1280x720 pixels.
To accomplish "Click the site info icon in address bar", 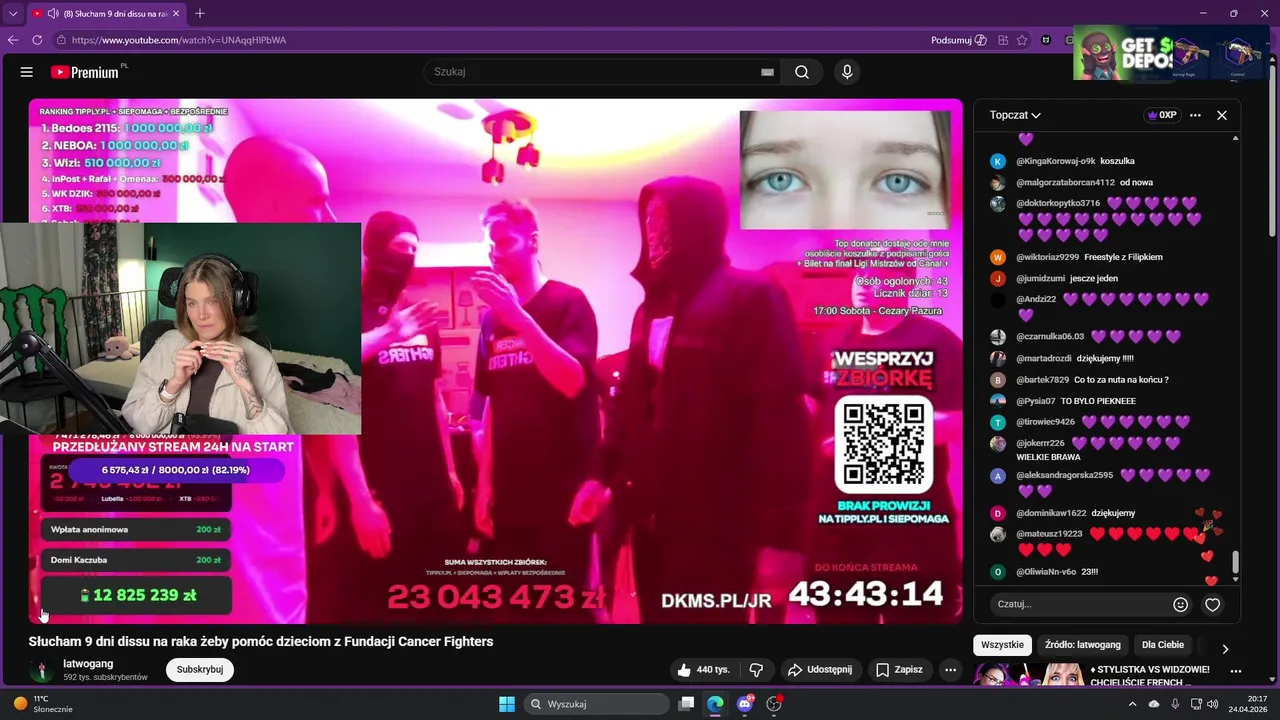I will [61, 40].
